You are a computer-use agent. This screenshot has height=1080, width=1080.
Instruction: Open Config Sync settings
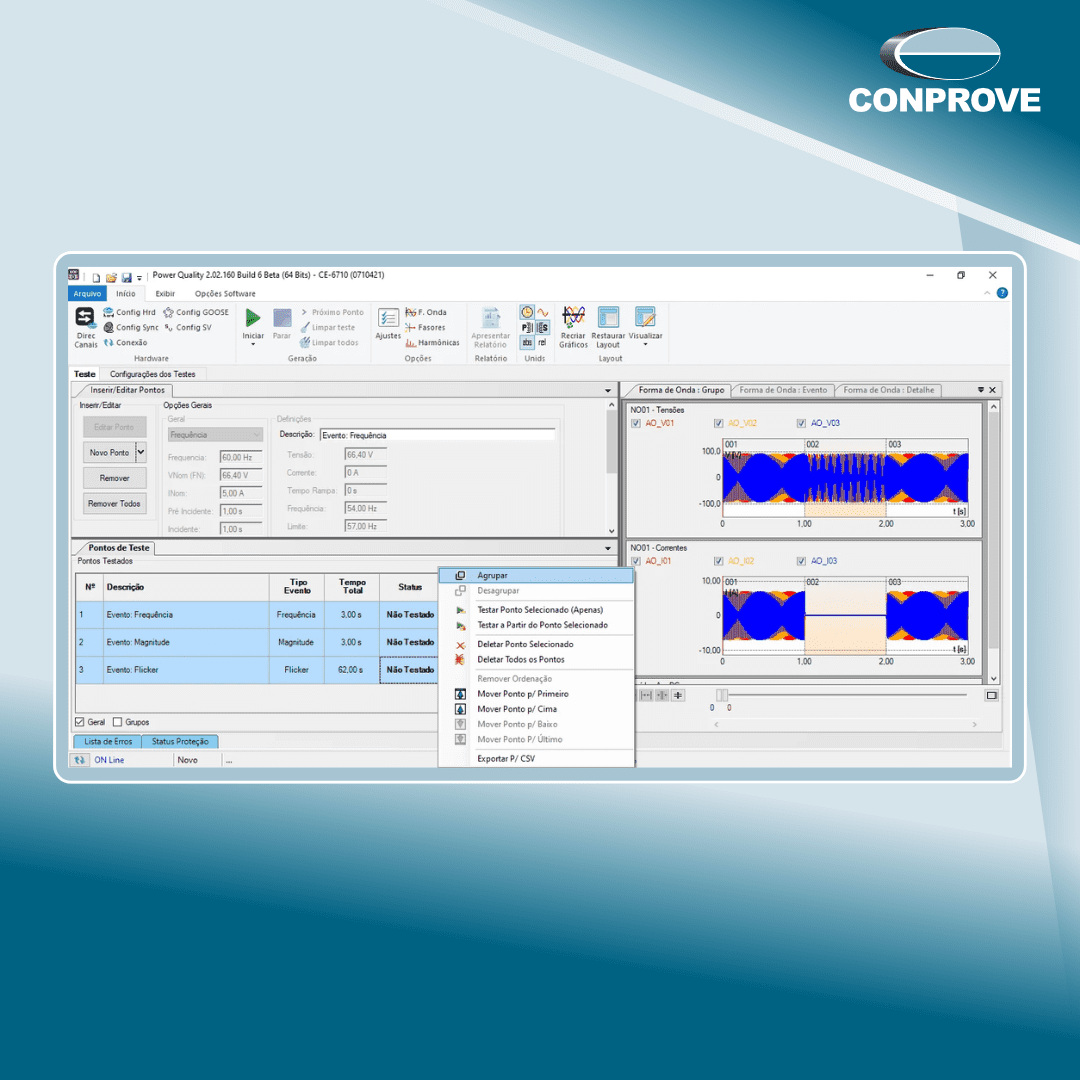click(x=130, y=327)
